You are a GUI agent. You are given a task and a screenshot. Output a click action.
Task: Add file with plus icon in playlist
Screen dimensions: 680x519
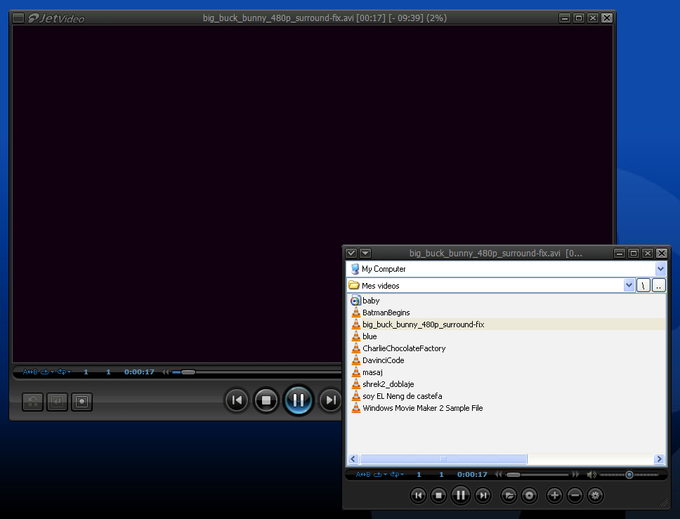tap(555, 495)
